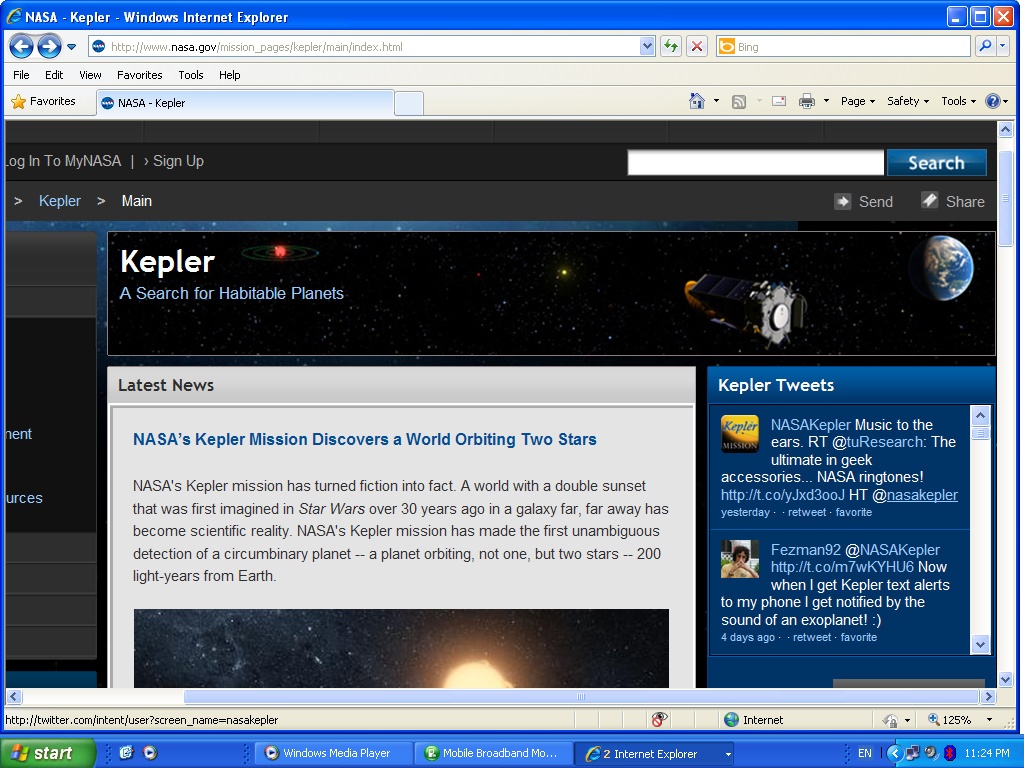The height and width of the screenshot is (768, 1024).
Task: Open the Favorites menu in the menu bar
Action: coord(140,75)
